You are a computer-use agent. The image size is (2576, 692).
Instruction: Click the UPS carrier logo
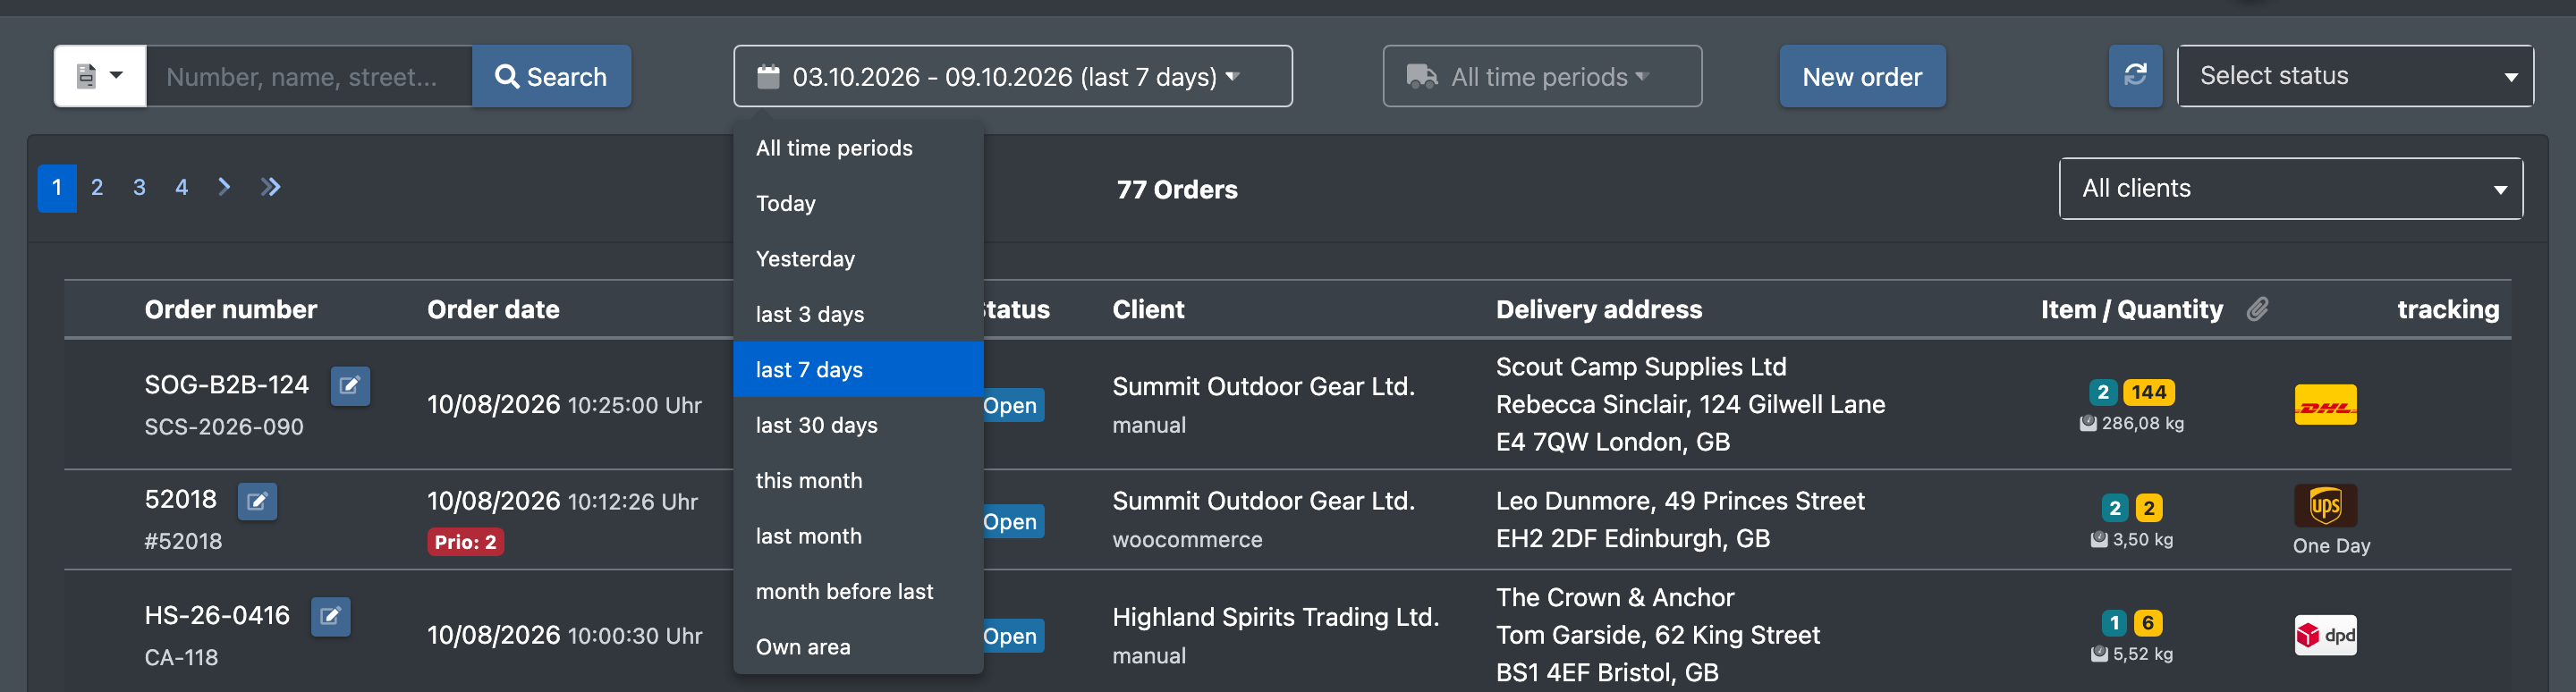[2325, 506]
